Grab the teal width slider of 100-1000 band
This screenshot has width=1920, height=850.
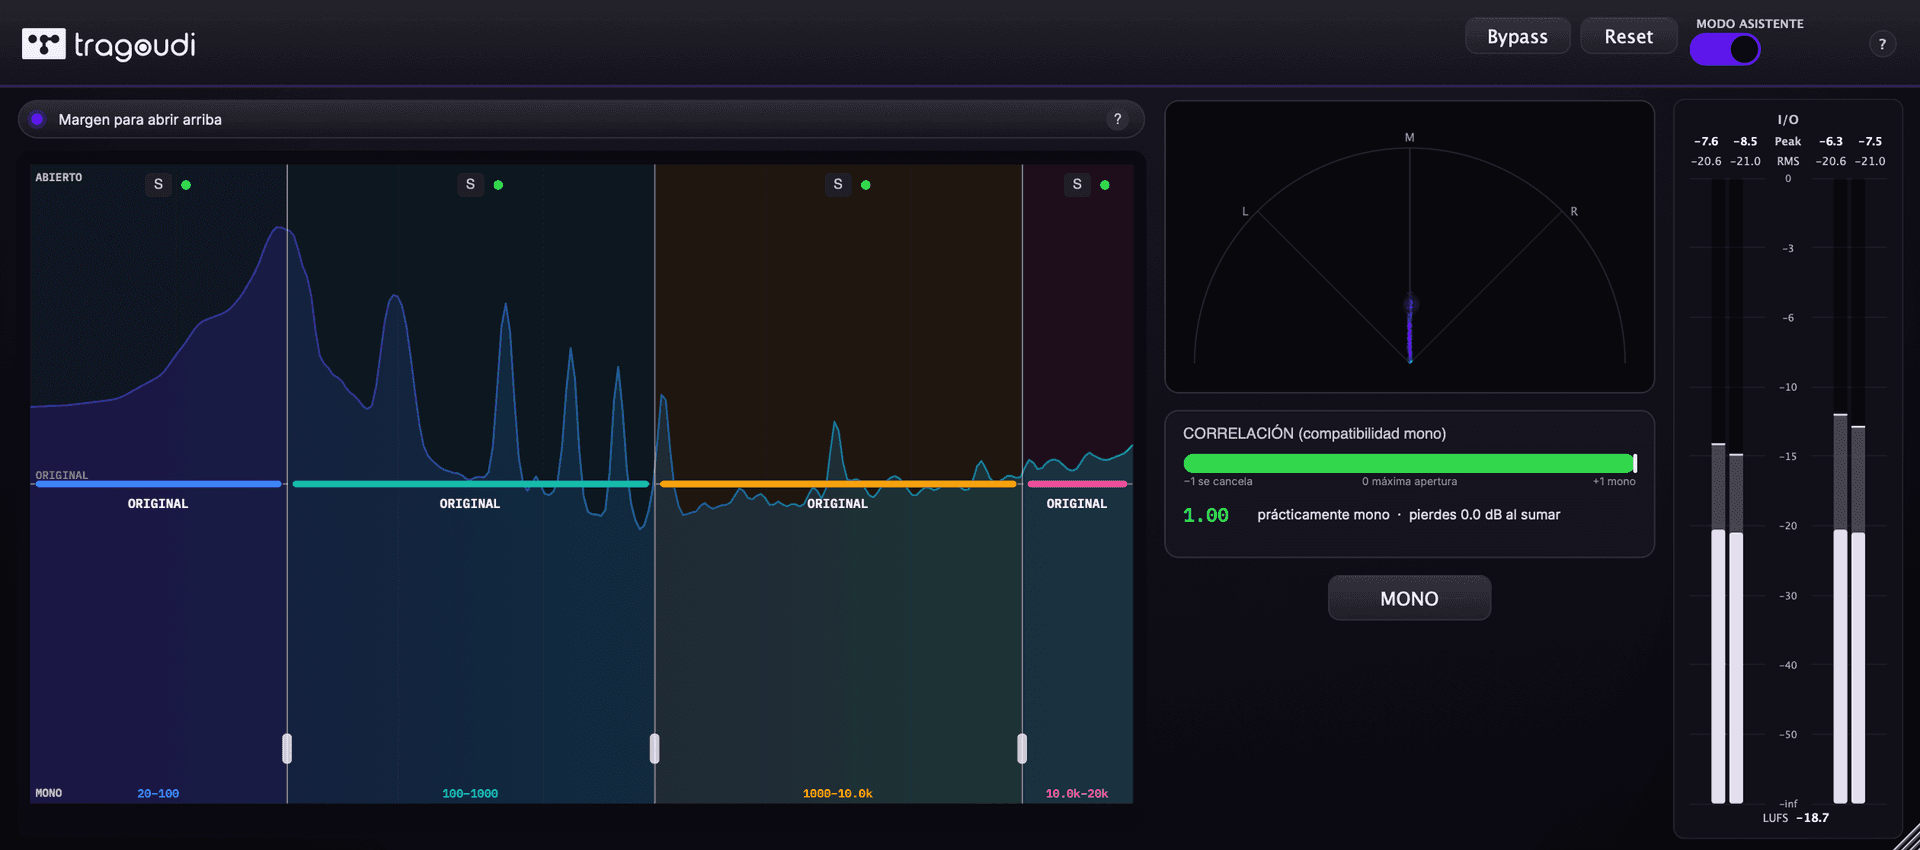coord(470,484)
